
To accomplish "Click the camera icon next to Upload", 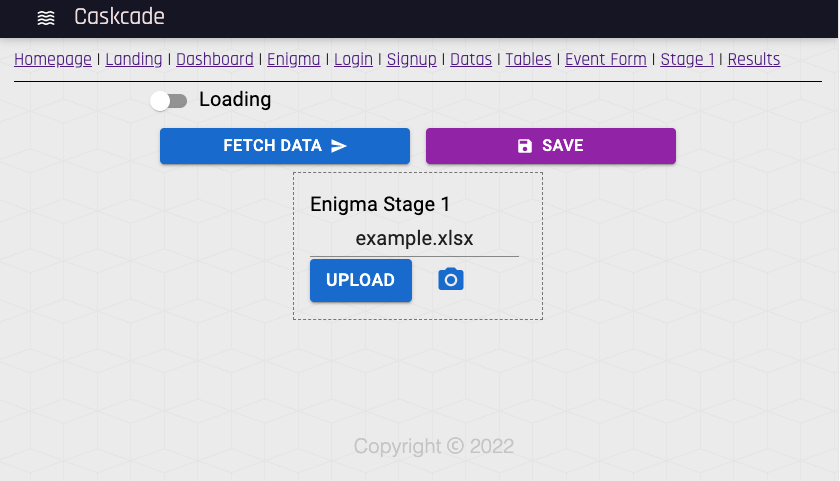I will (451, 280).
